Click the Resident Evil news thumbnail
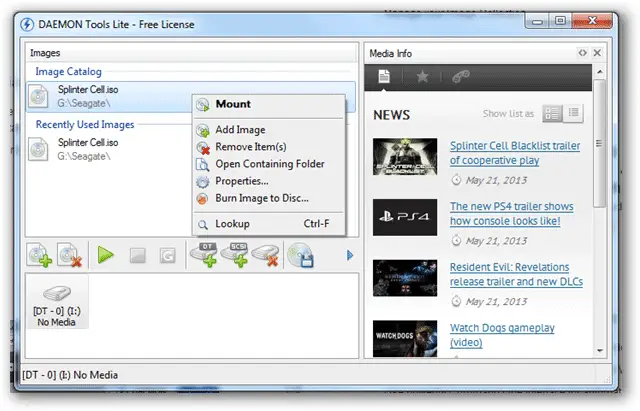 click(x=405, y=278)
